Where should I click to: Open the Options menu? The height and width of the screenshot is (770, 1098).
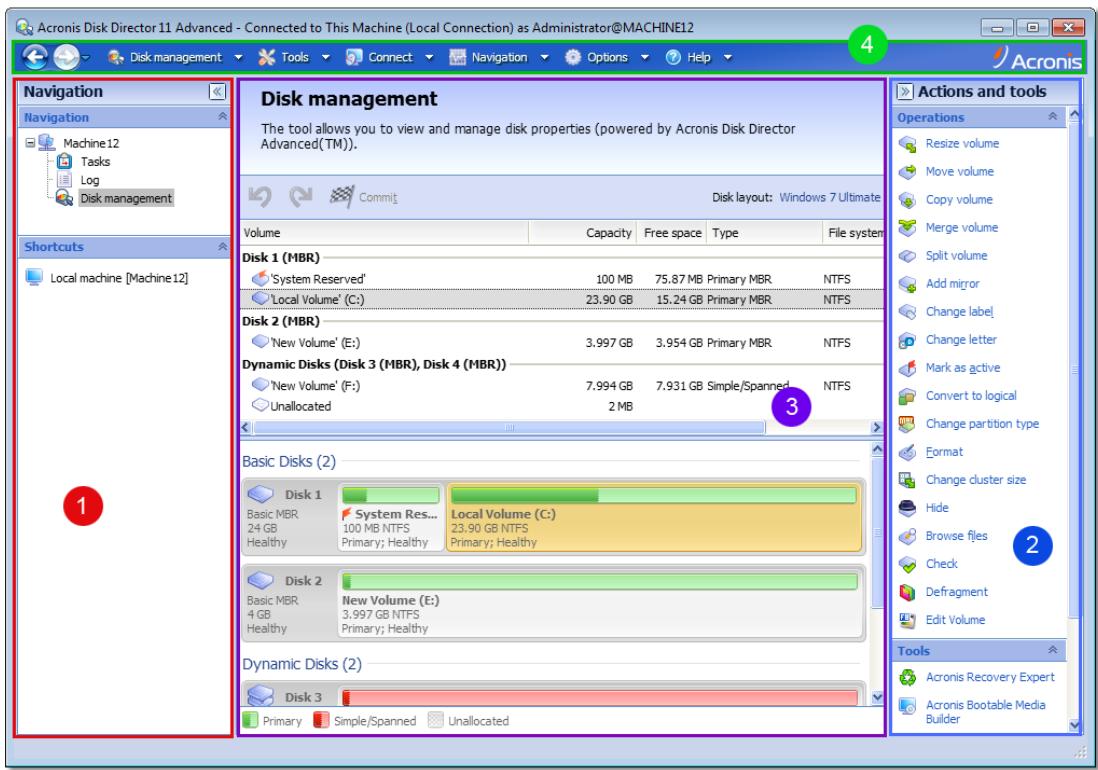pyautogui.click(x=607, y=57)
